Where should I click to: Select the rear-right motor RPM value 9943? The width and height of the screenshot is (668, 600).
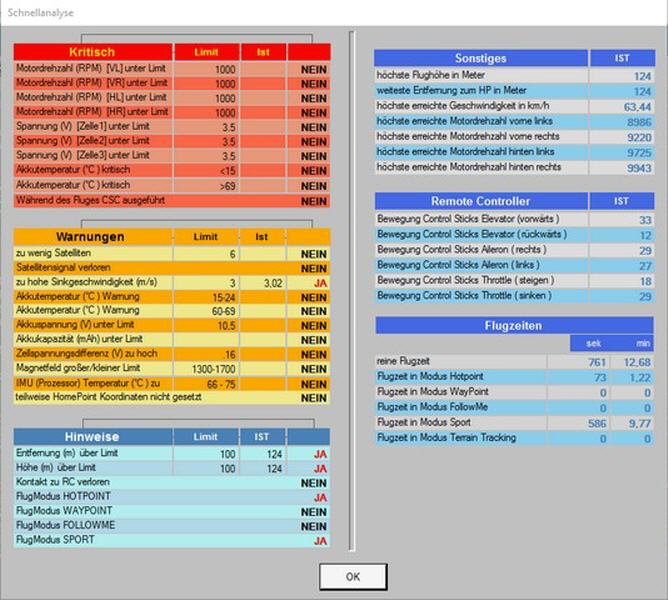(x=639, y=168)
